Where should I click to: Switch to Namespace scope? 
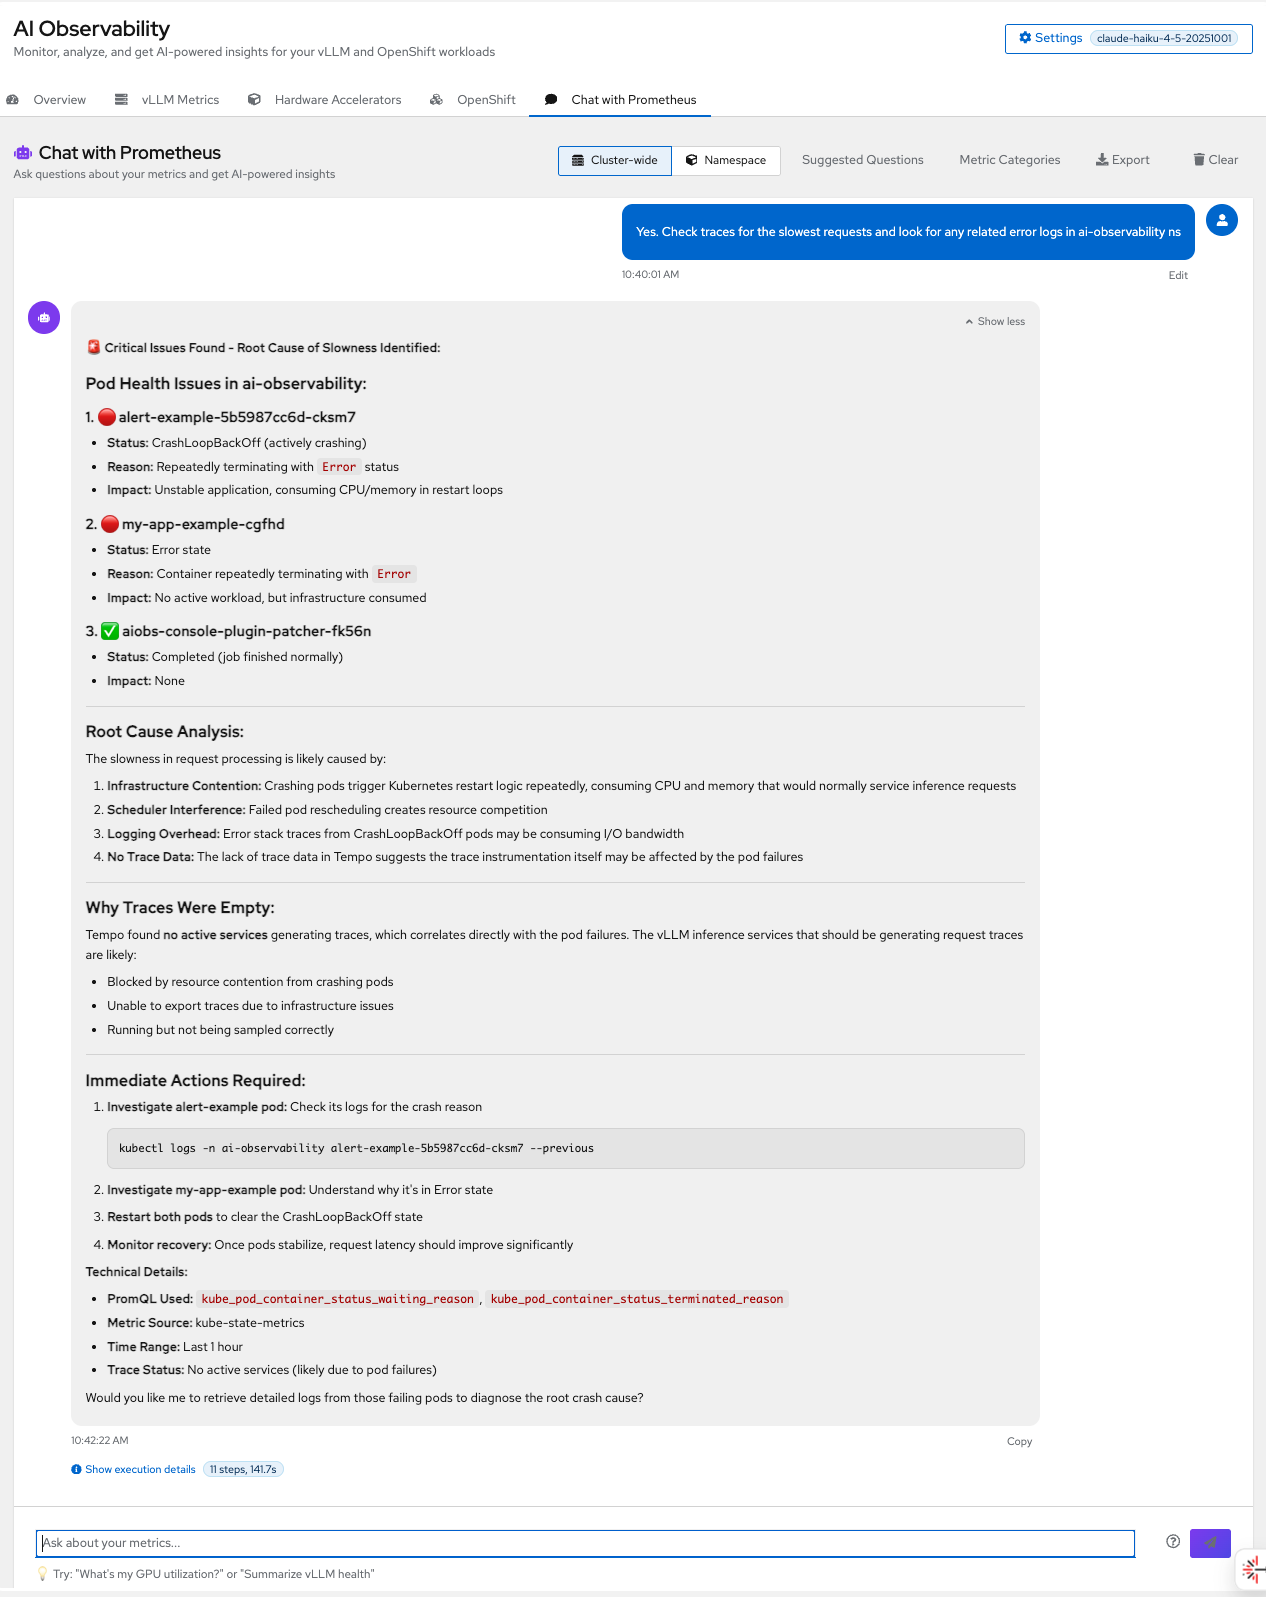[x=727, y=160]
